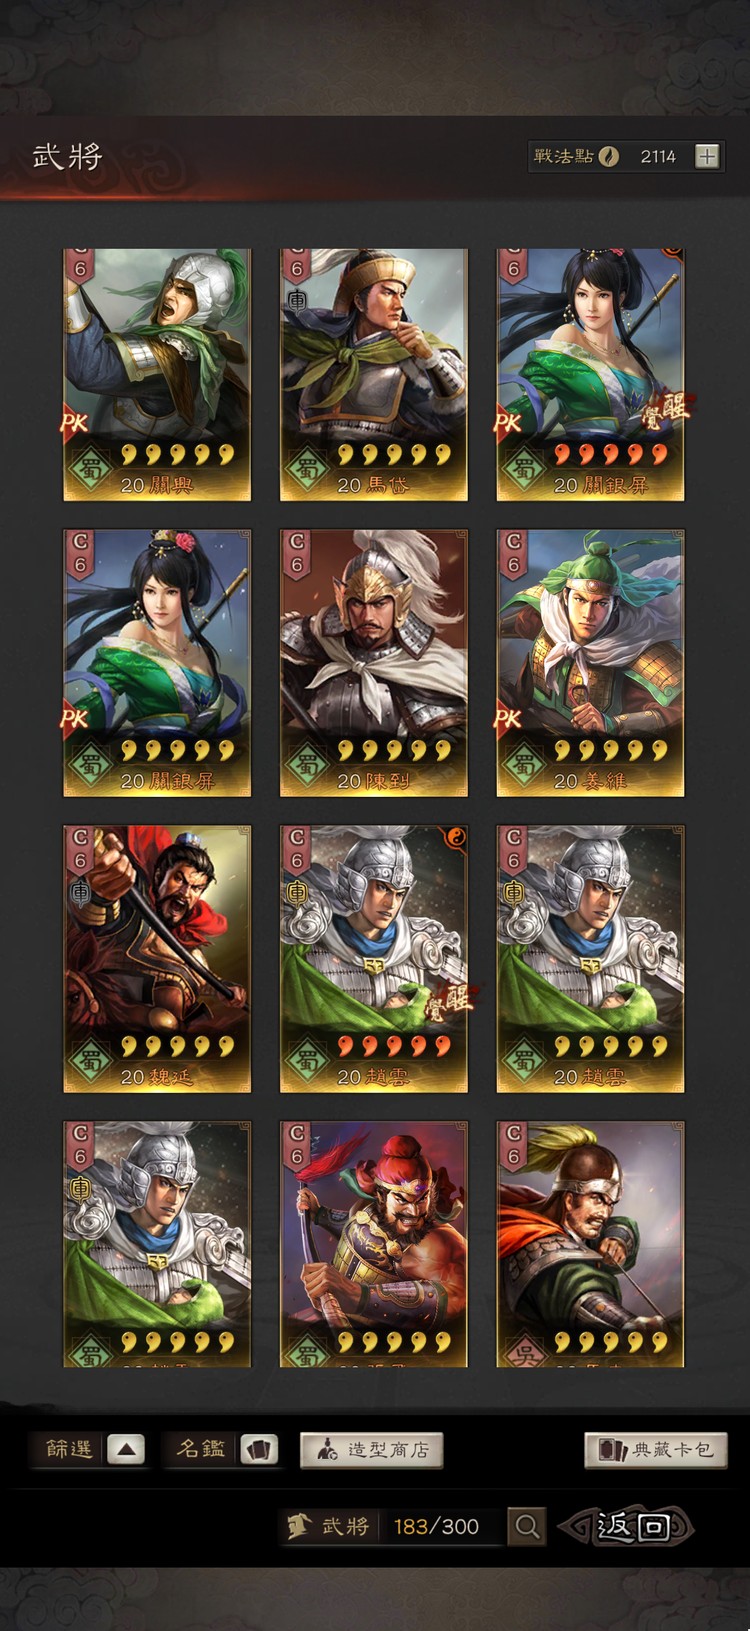Tap the yin-yang icon on awakened 趙雲 card

click(456, 839)
